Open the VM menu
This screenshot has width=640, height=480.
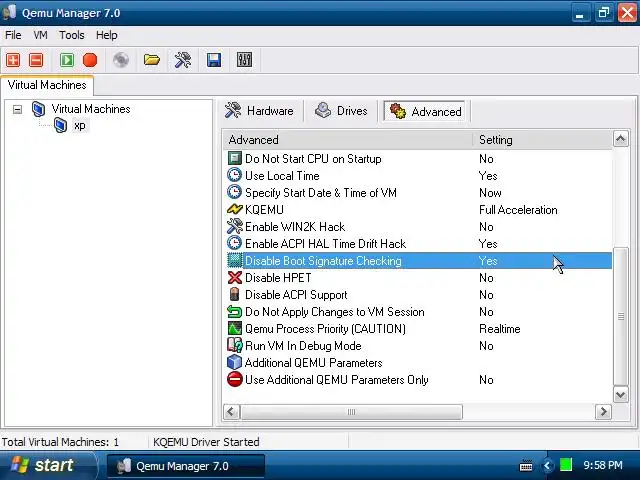(x=40, y=36)
